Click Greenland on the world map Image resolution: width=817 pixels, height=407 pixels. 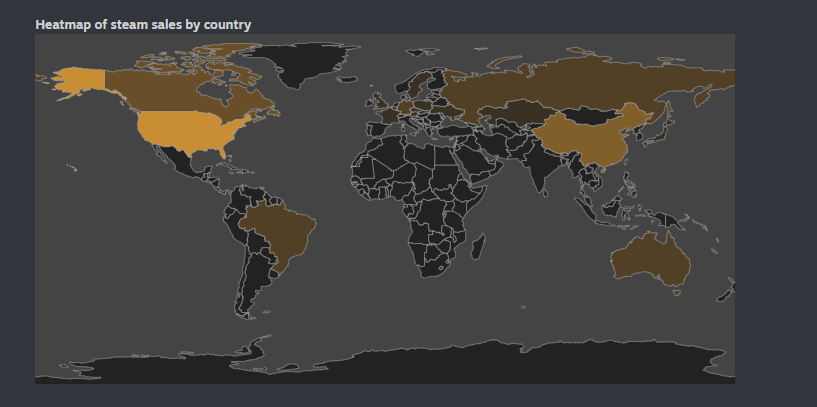click(x=302, y=63)
